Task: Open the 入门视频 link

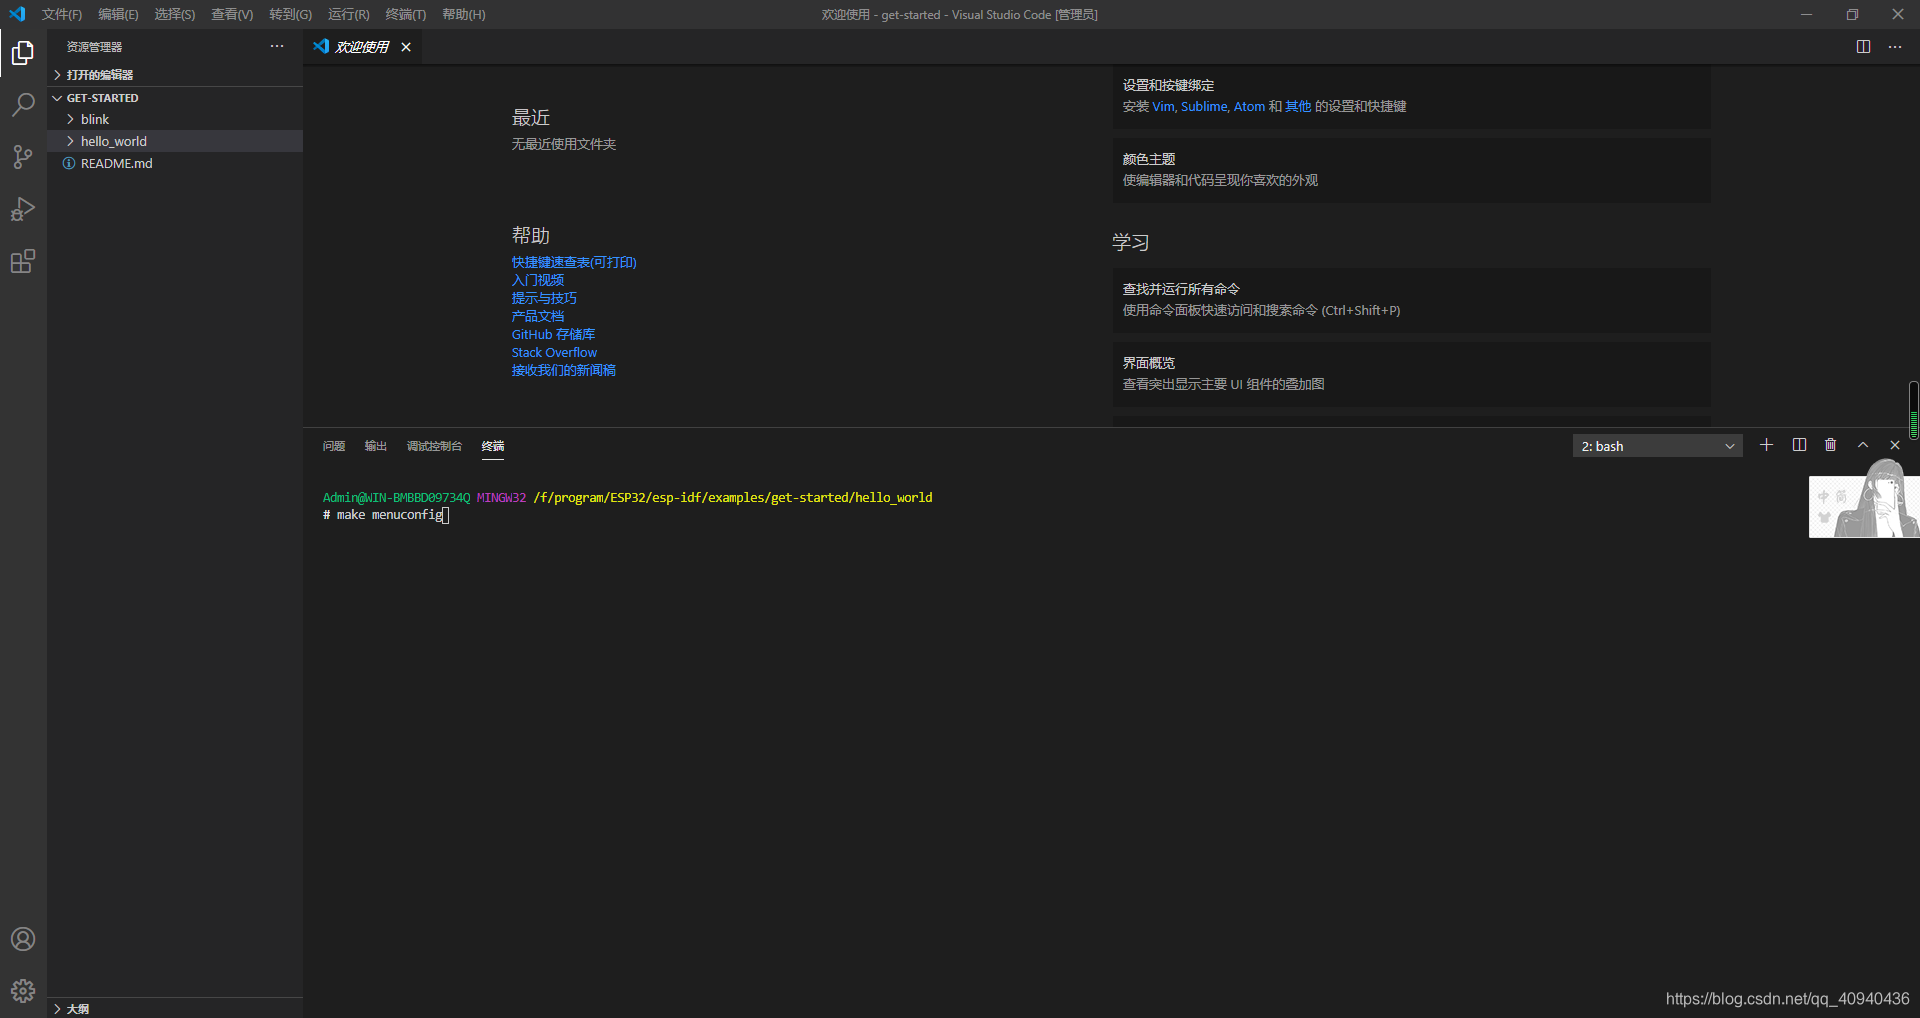Action: 538,280
